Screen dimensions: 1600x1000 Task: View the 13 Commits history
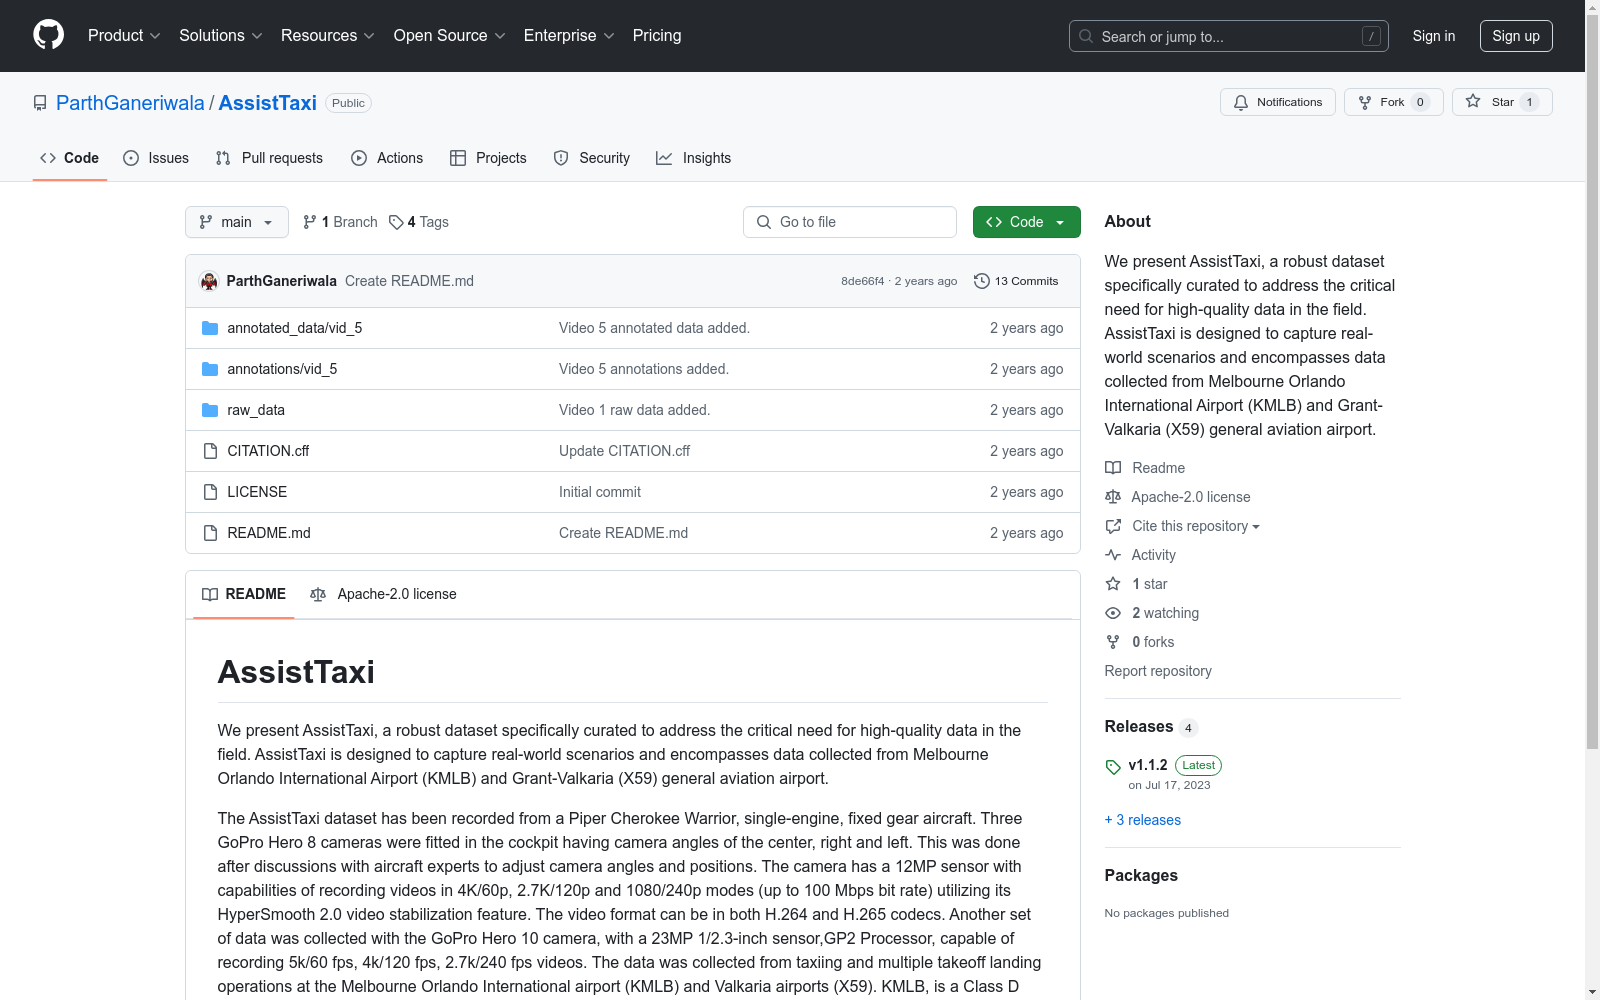tap(1016, 281)
